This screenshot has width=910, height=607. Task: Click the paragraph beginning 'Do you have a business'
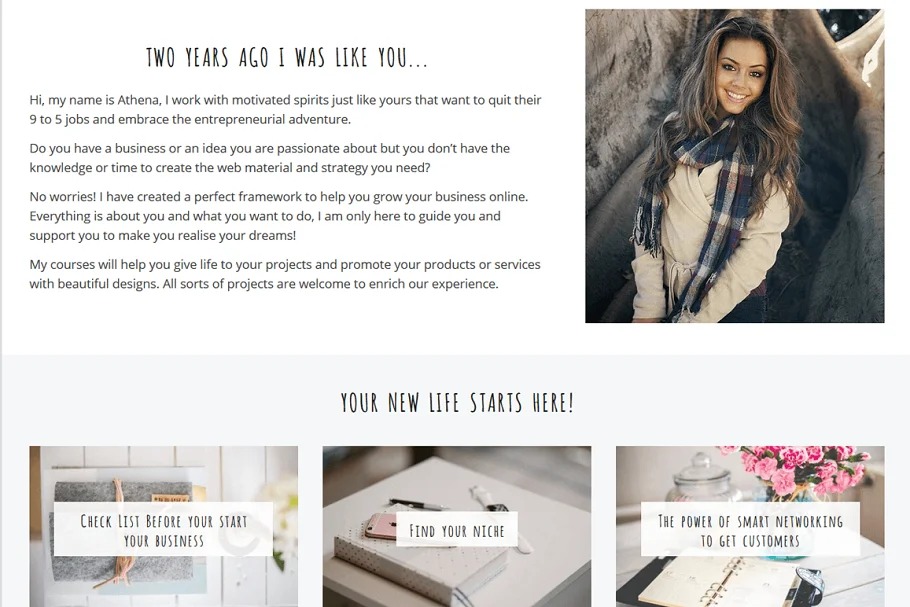click(x=270, y=158)
